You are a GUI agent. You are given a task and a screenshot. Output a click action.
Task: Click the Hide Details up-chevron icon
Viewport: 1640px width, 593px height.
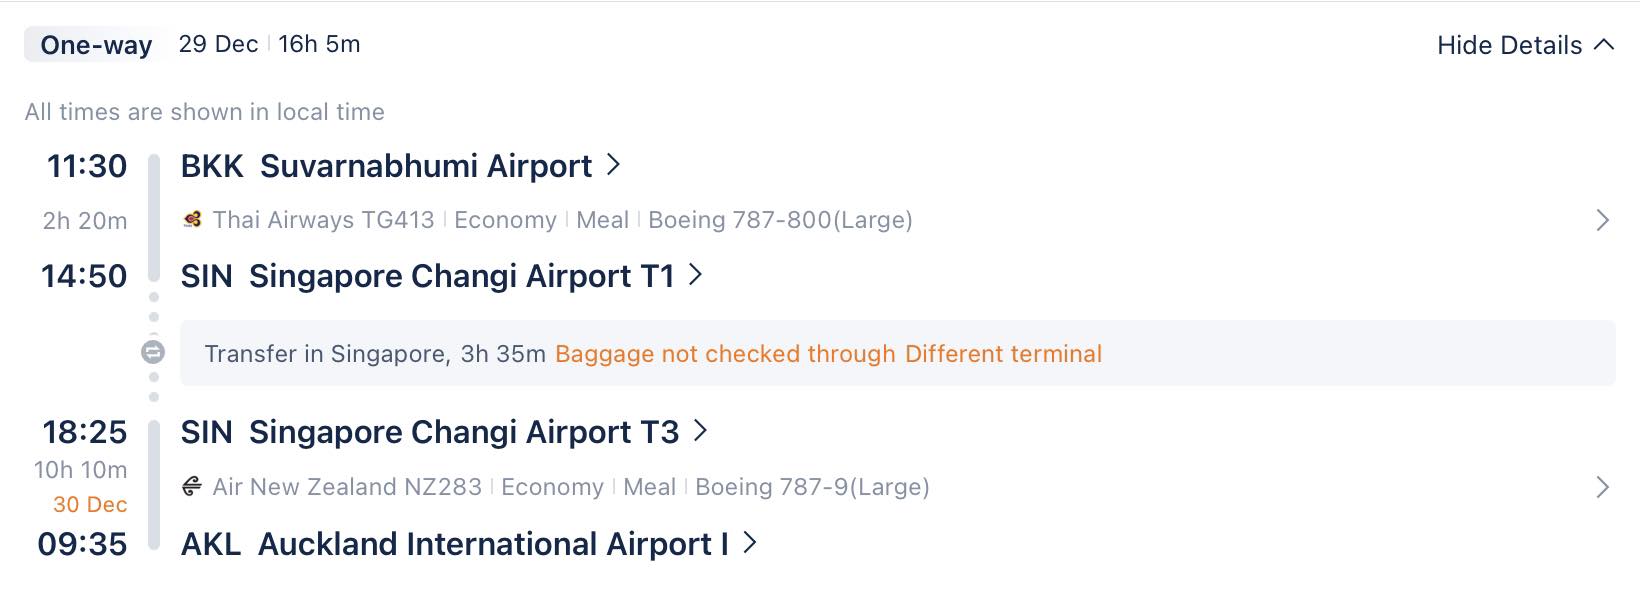(x=1604, y=44)
